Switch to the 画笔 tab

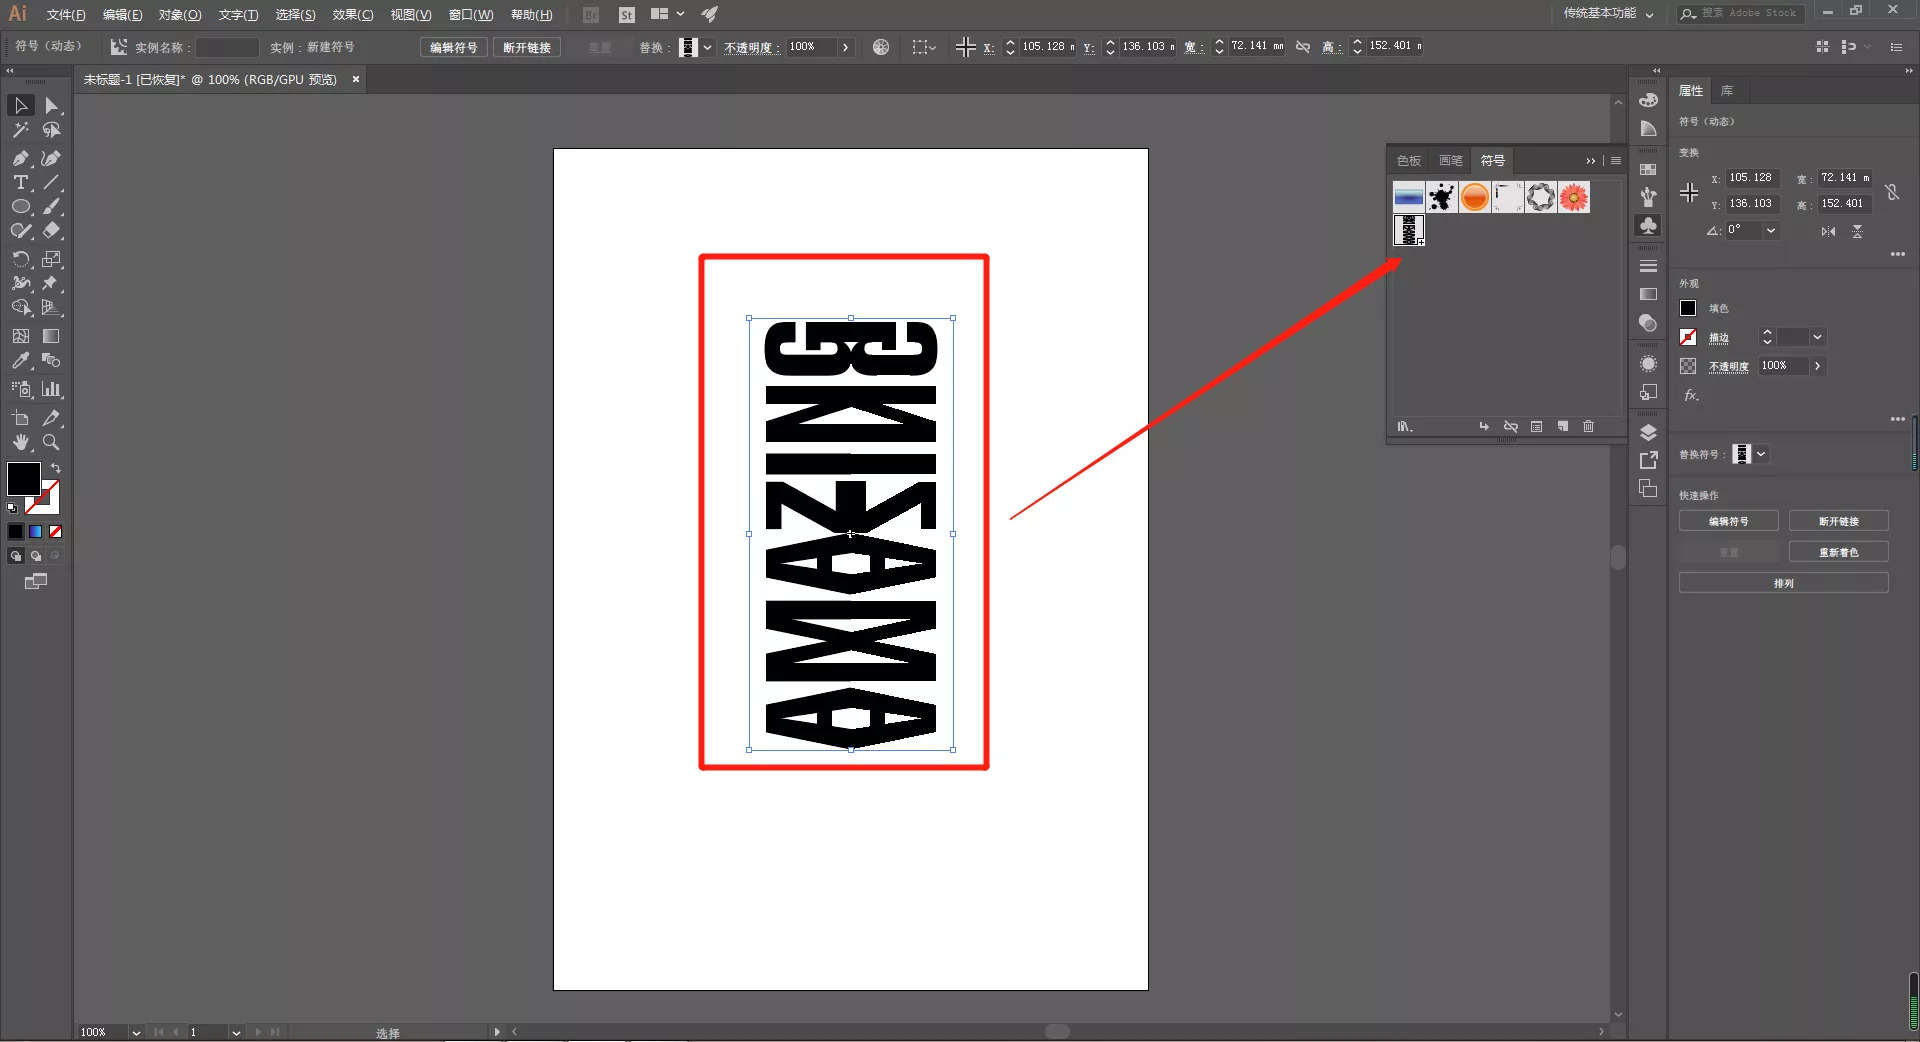[x=1450, y=161]
